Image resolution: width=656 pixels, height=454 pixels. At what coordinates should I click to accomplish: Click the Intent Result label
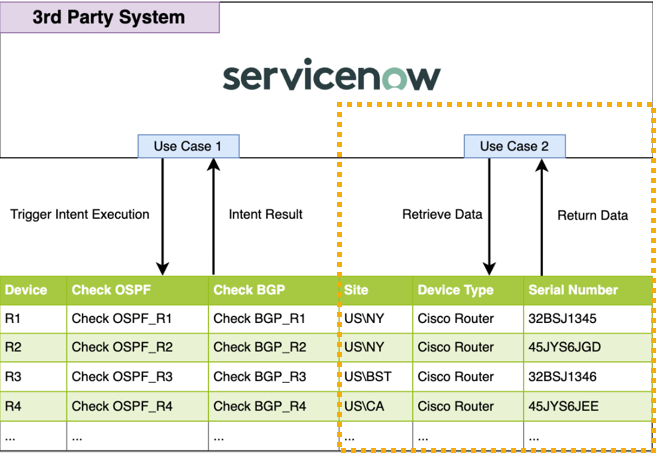(265, 214)
